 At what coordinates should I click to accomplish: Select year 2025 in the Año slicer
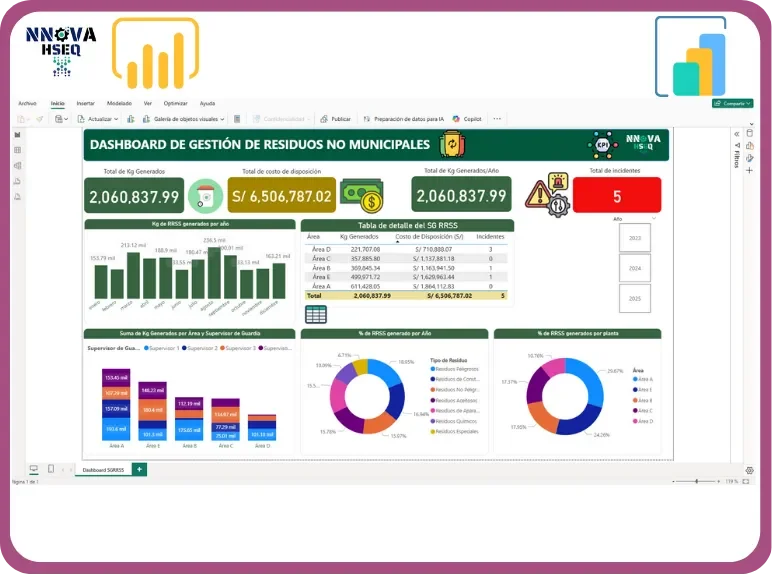tap(634, 298)
